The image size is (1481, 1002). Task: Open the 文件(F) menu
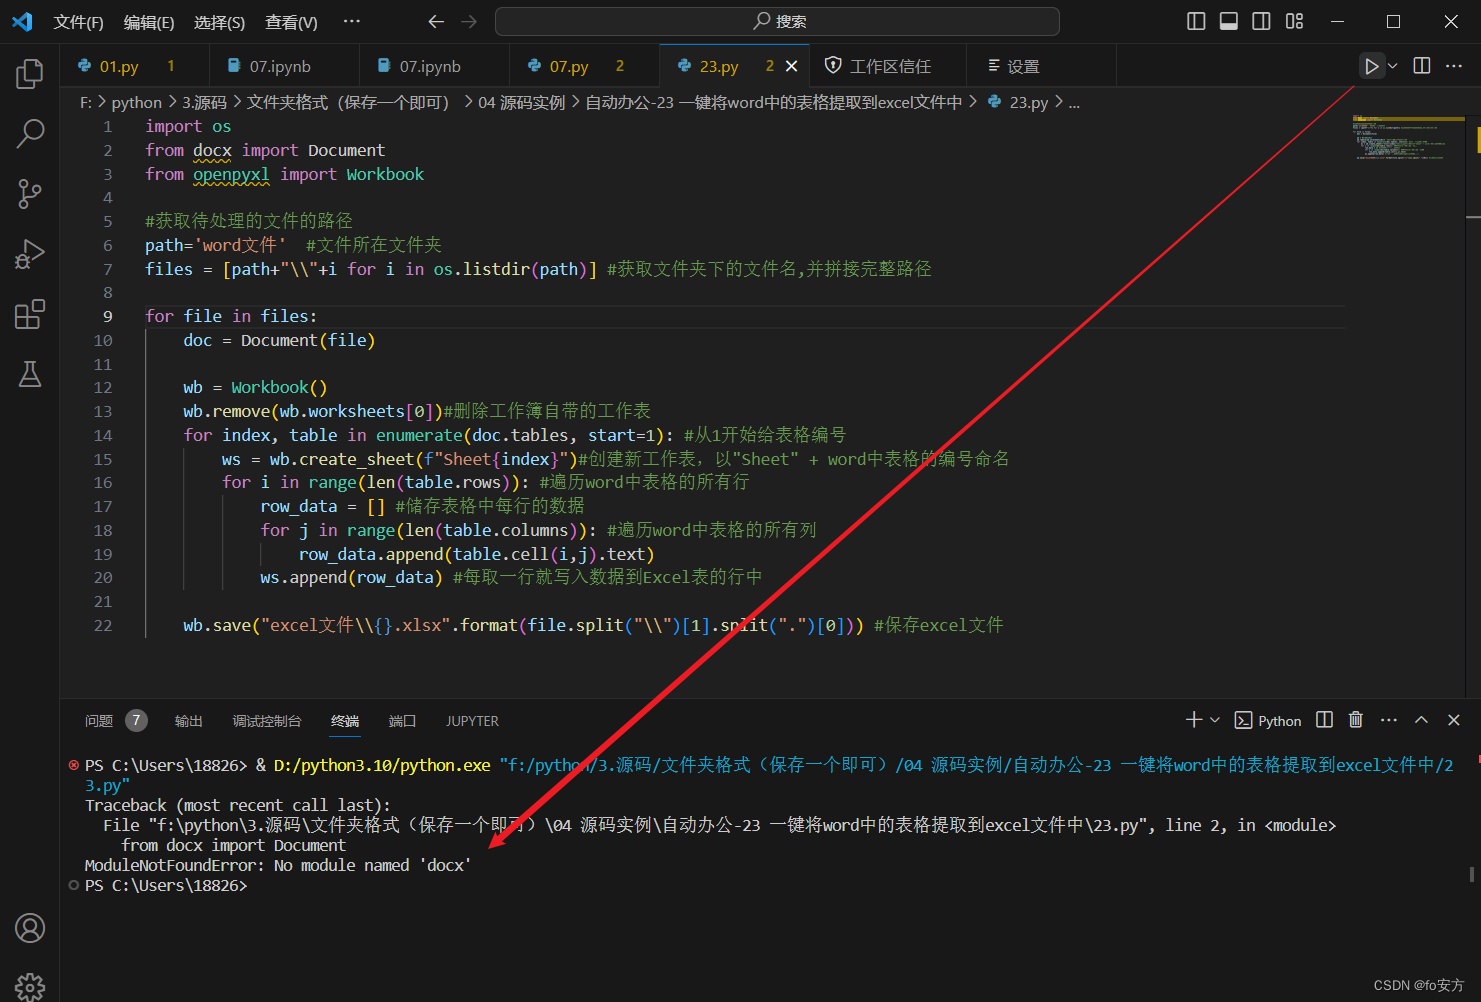point(78,22)
